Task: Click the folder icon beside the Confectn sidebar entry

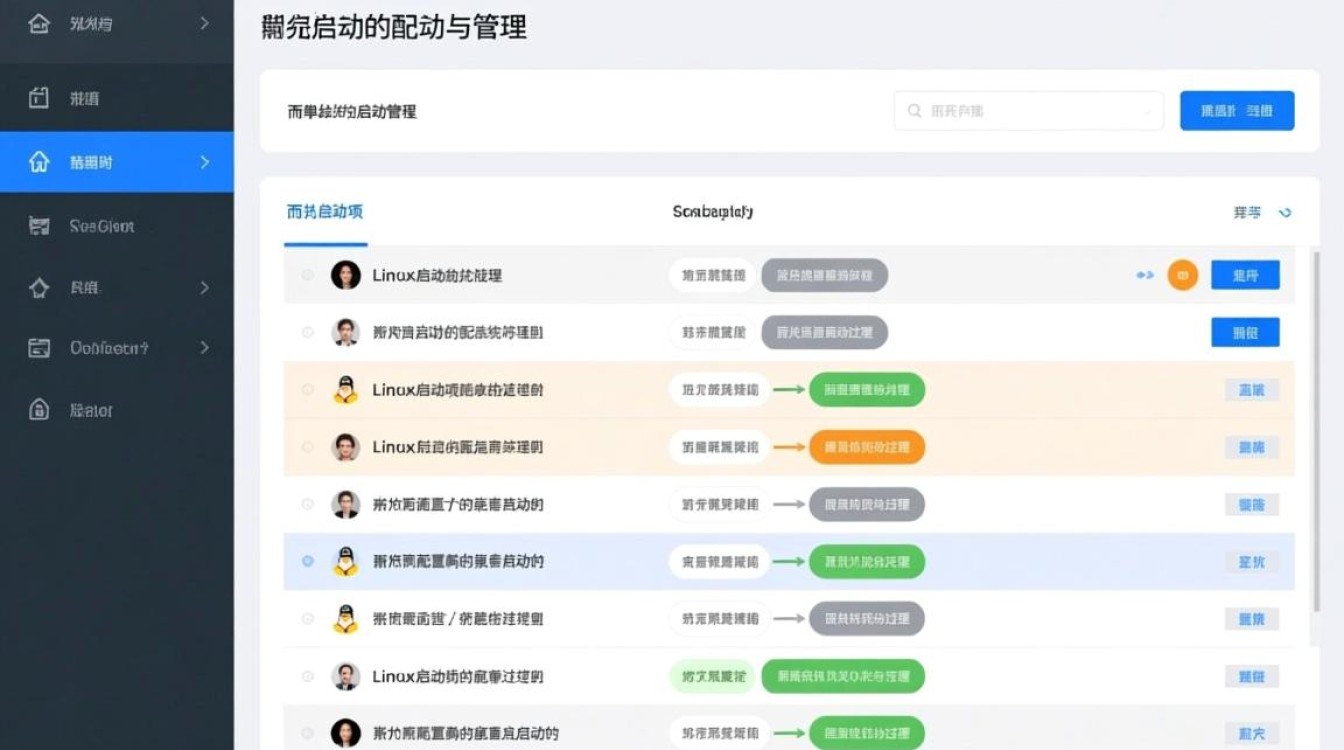Action: (x=37, y=348)
